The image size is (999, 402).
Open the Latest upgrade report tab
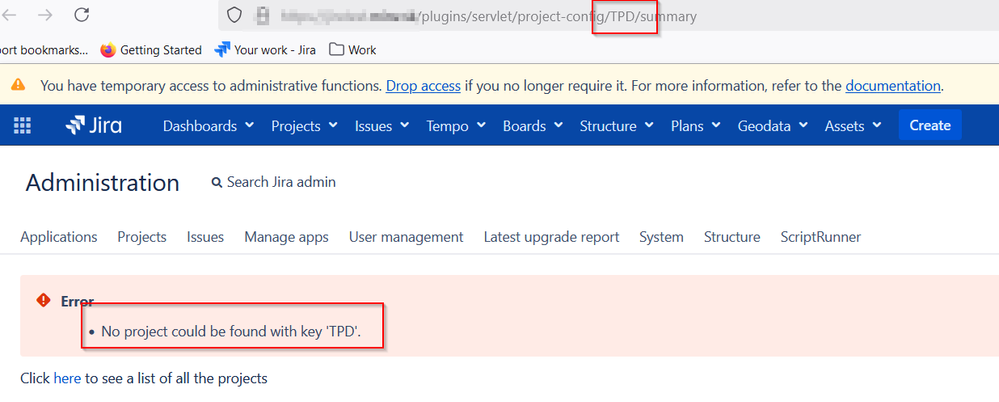point(551,237)
